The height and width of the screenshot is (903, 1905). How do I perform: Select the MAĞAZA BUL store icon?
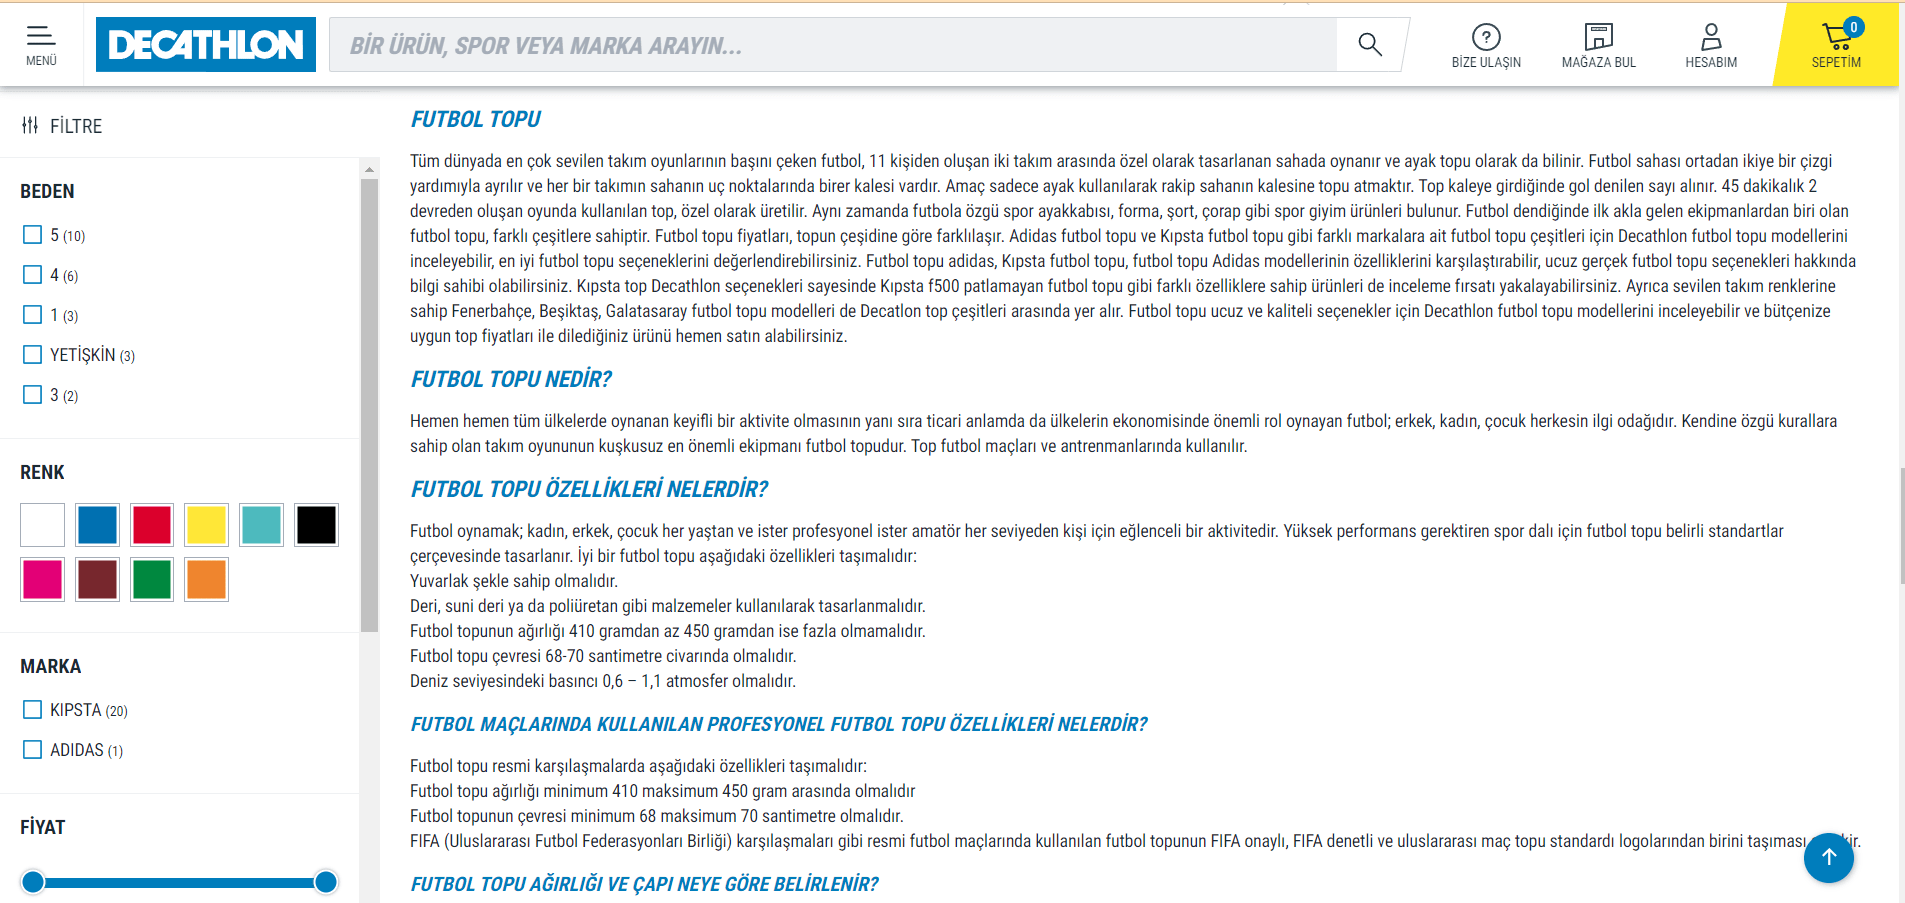coord(1598,36)
